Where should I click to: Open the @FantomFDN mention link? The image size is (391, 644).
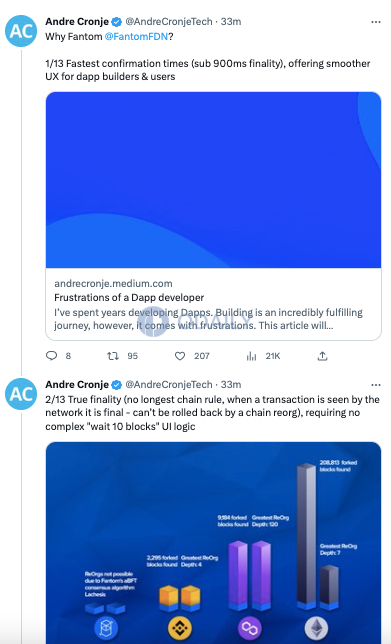pyautogui.click(x=136, y=37)
